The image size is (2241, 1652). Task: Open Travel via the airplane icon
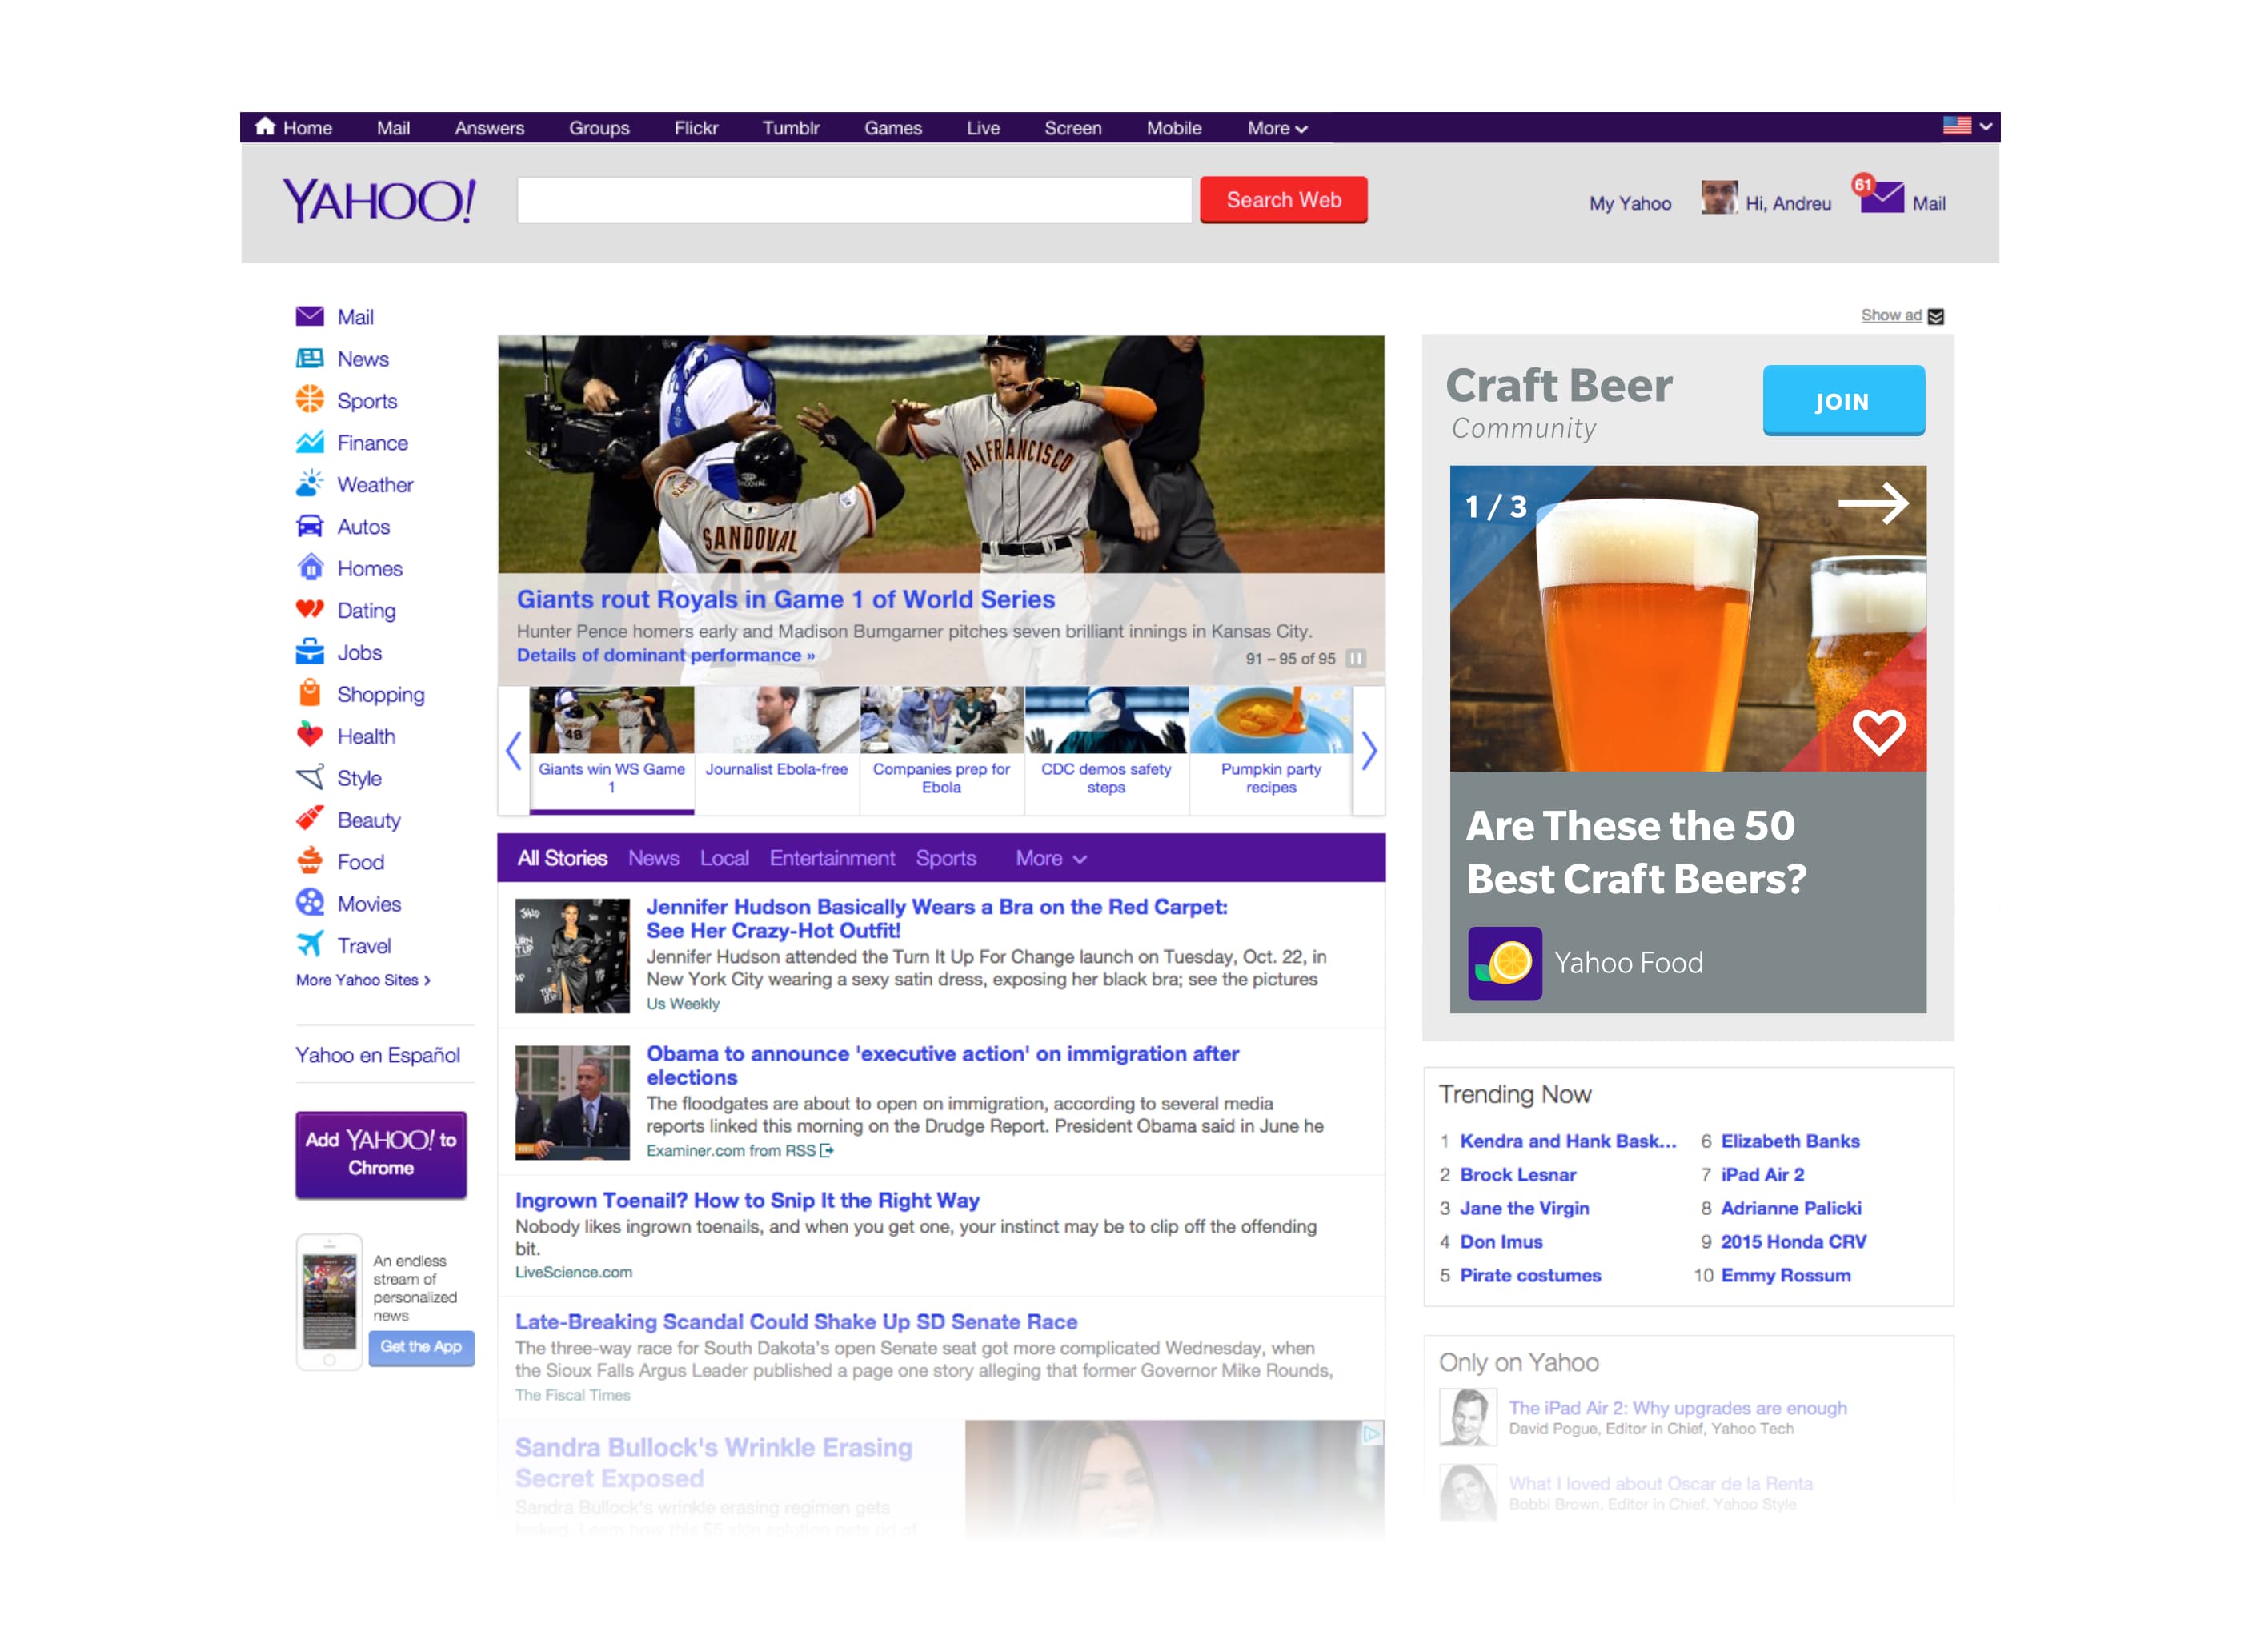tap(311, 945)
